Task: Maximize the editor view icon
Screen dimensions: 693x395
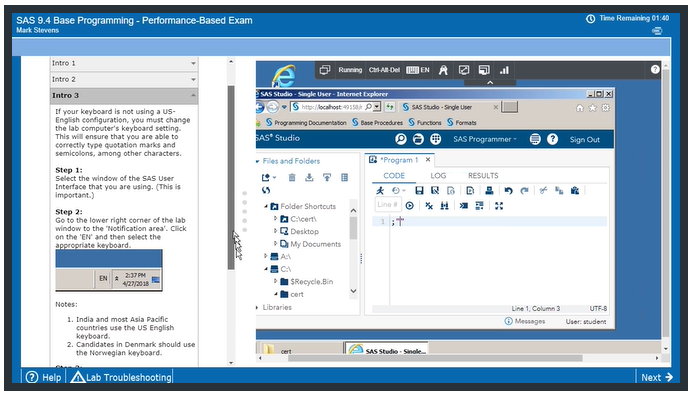Action: pyautogui.click(x=499, y=205)
